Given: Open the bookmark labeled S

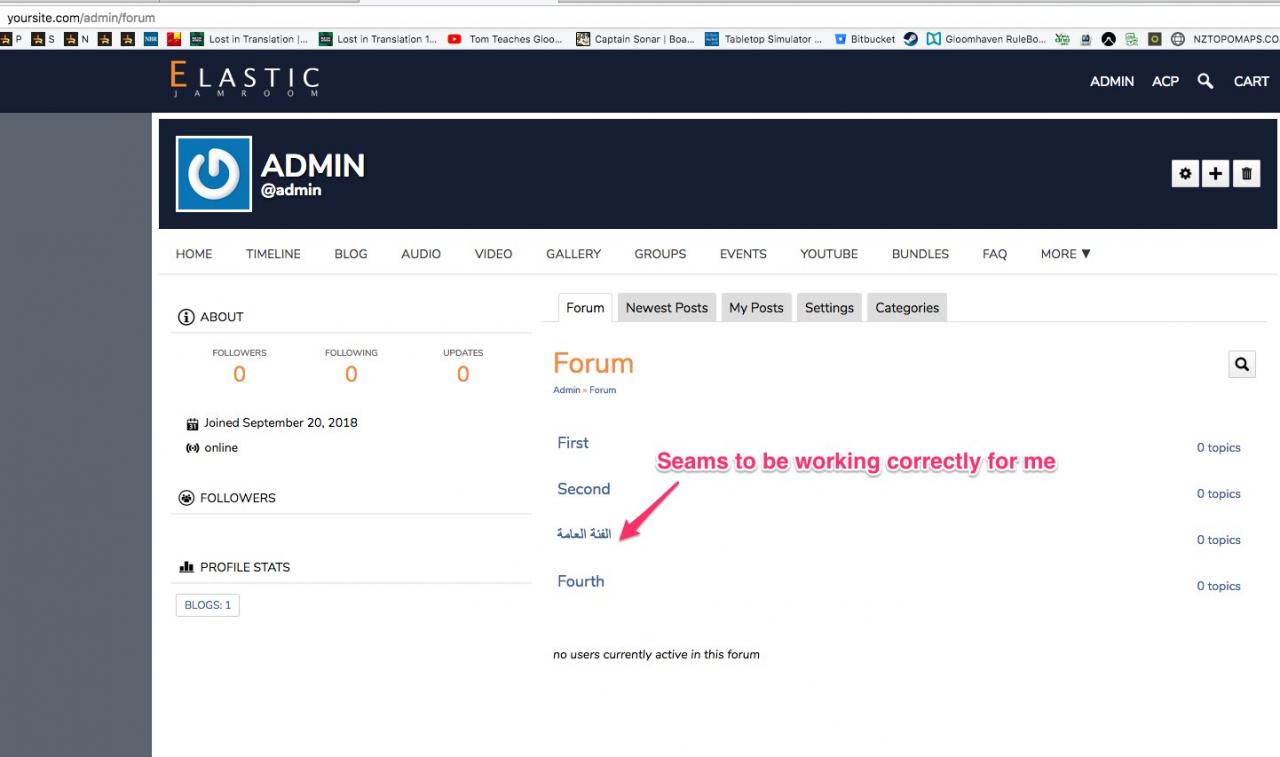Looking at the screenshot, I should [x=44, y=39].
